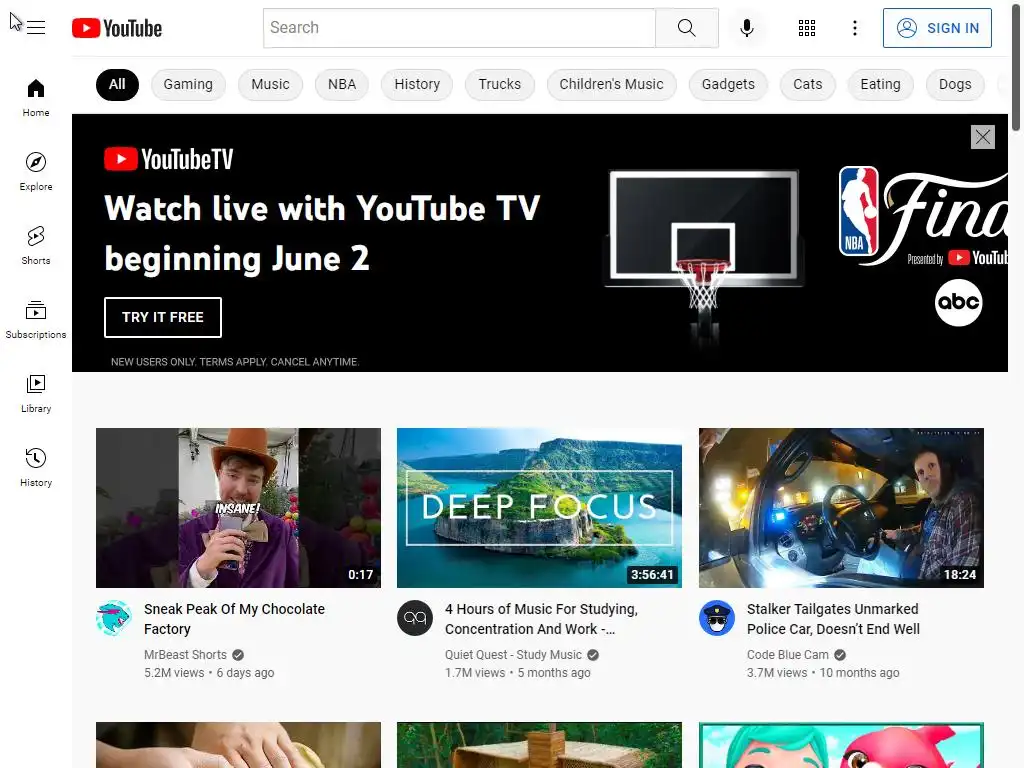Activate voice search microphone
Image resolution: width=1024 pixels, height=768 pixels.
click(747, 28)
